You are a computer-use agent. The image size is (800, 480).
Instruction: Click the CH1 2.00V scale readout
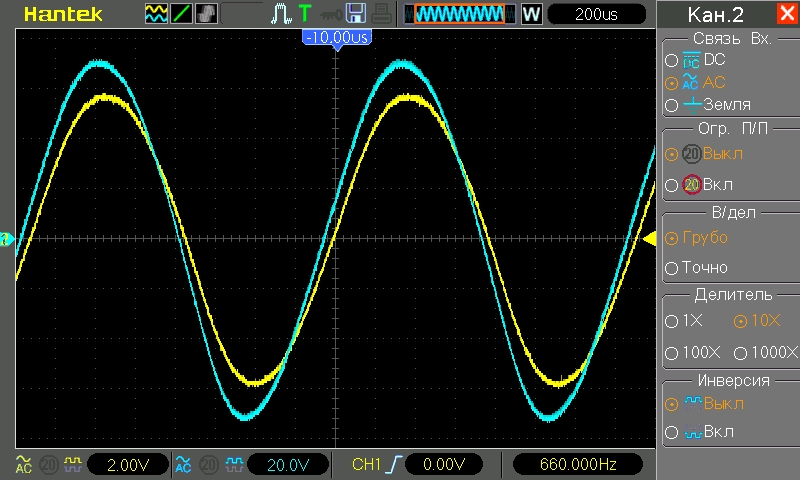coord(128,464)
